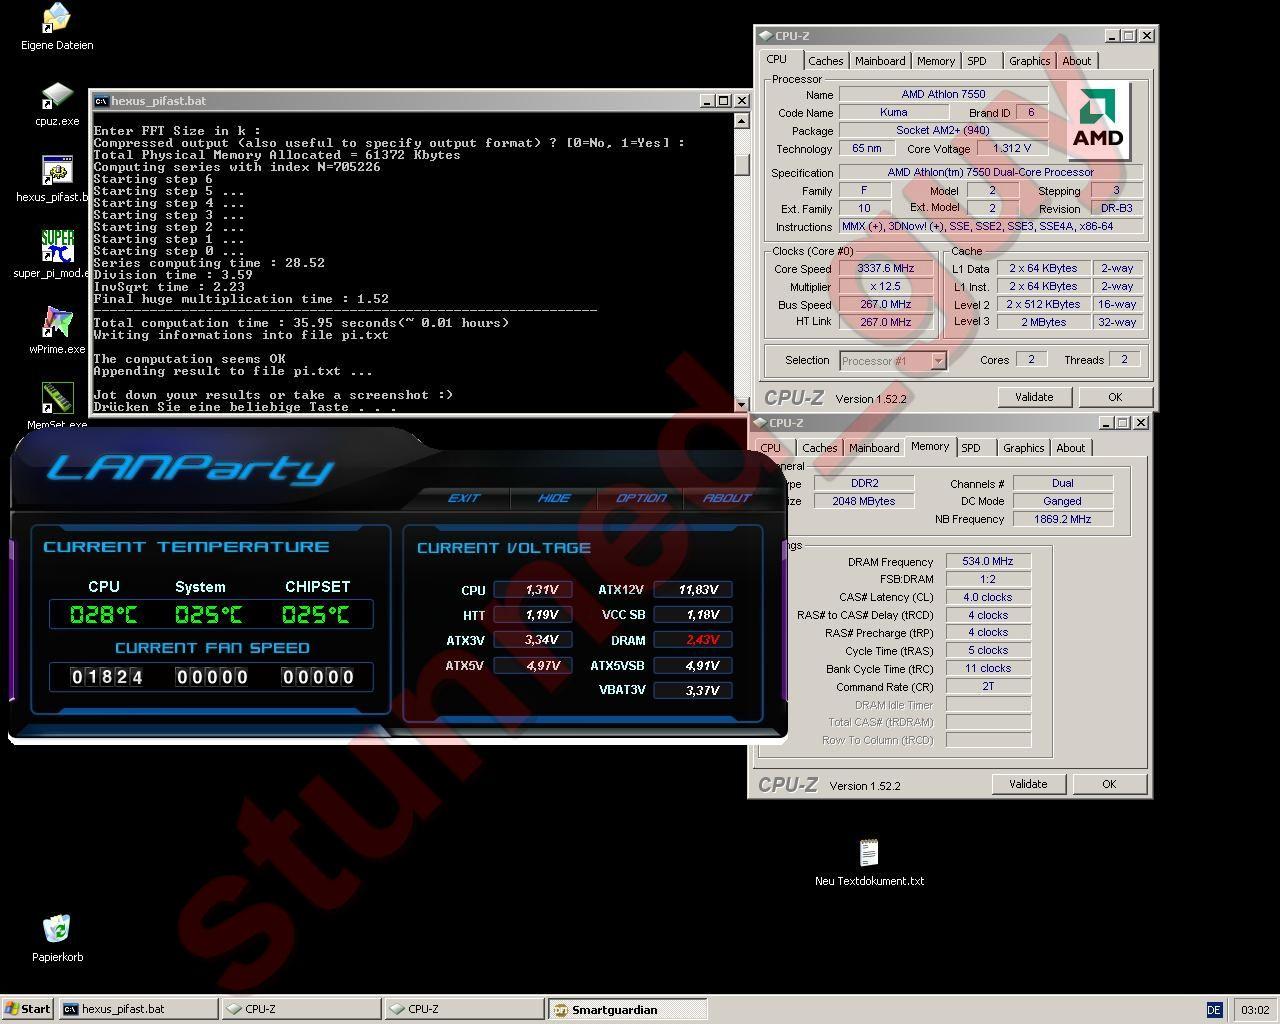Switch to Memory tab in top CPU-Z
This screenshot has width=1280, height=1024.
click(x=936, y=61)
